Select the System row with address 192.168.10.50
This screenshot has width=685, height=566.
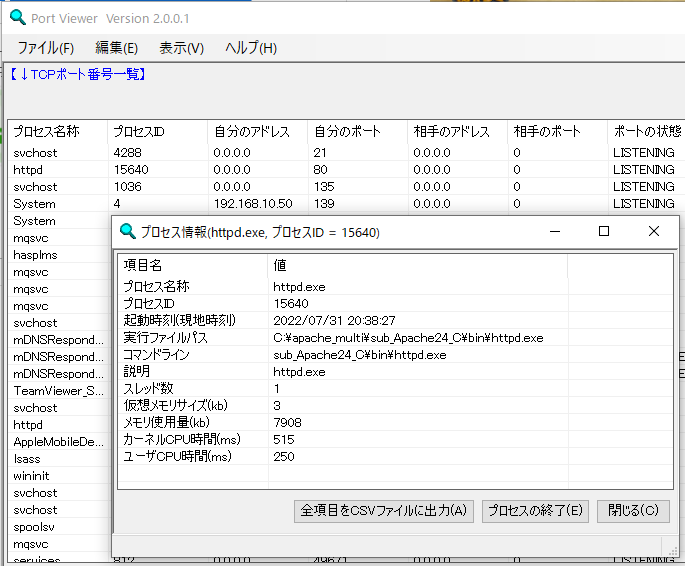click(346, 204)
